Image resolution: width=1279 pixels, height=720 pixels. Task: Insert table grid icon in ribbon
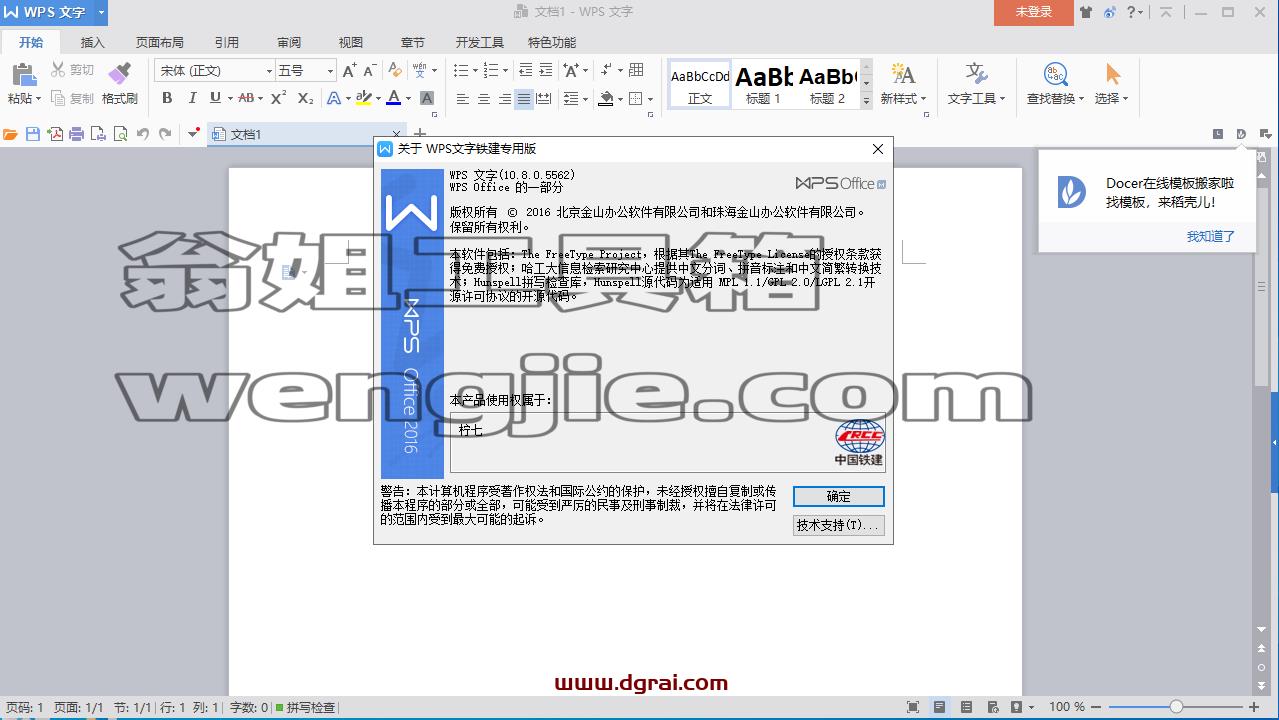point(636,70)
